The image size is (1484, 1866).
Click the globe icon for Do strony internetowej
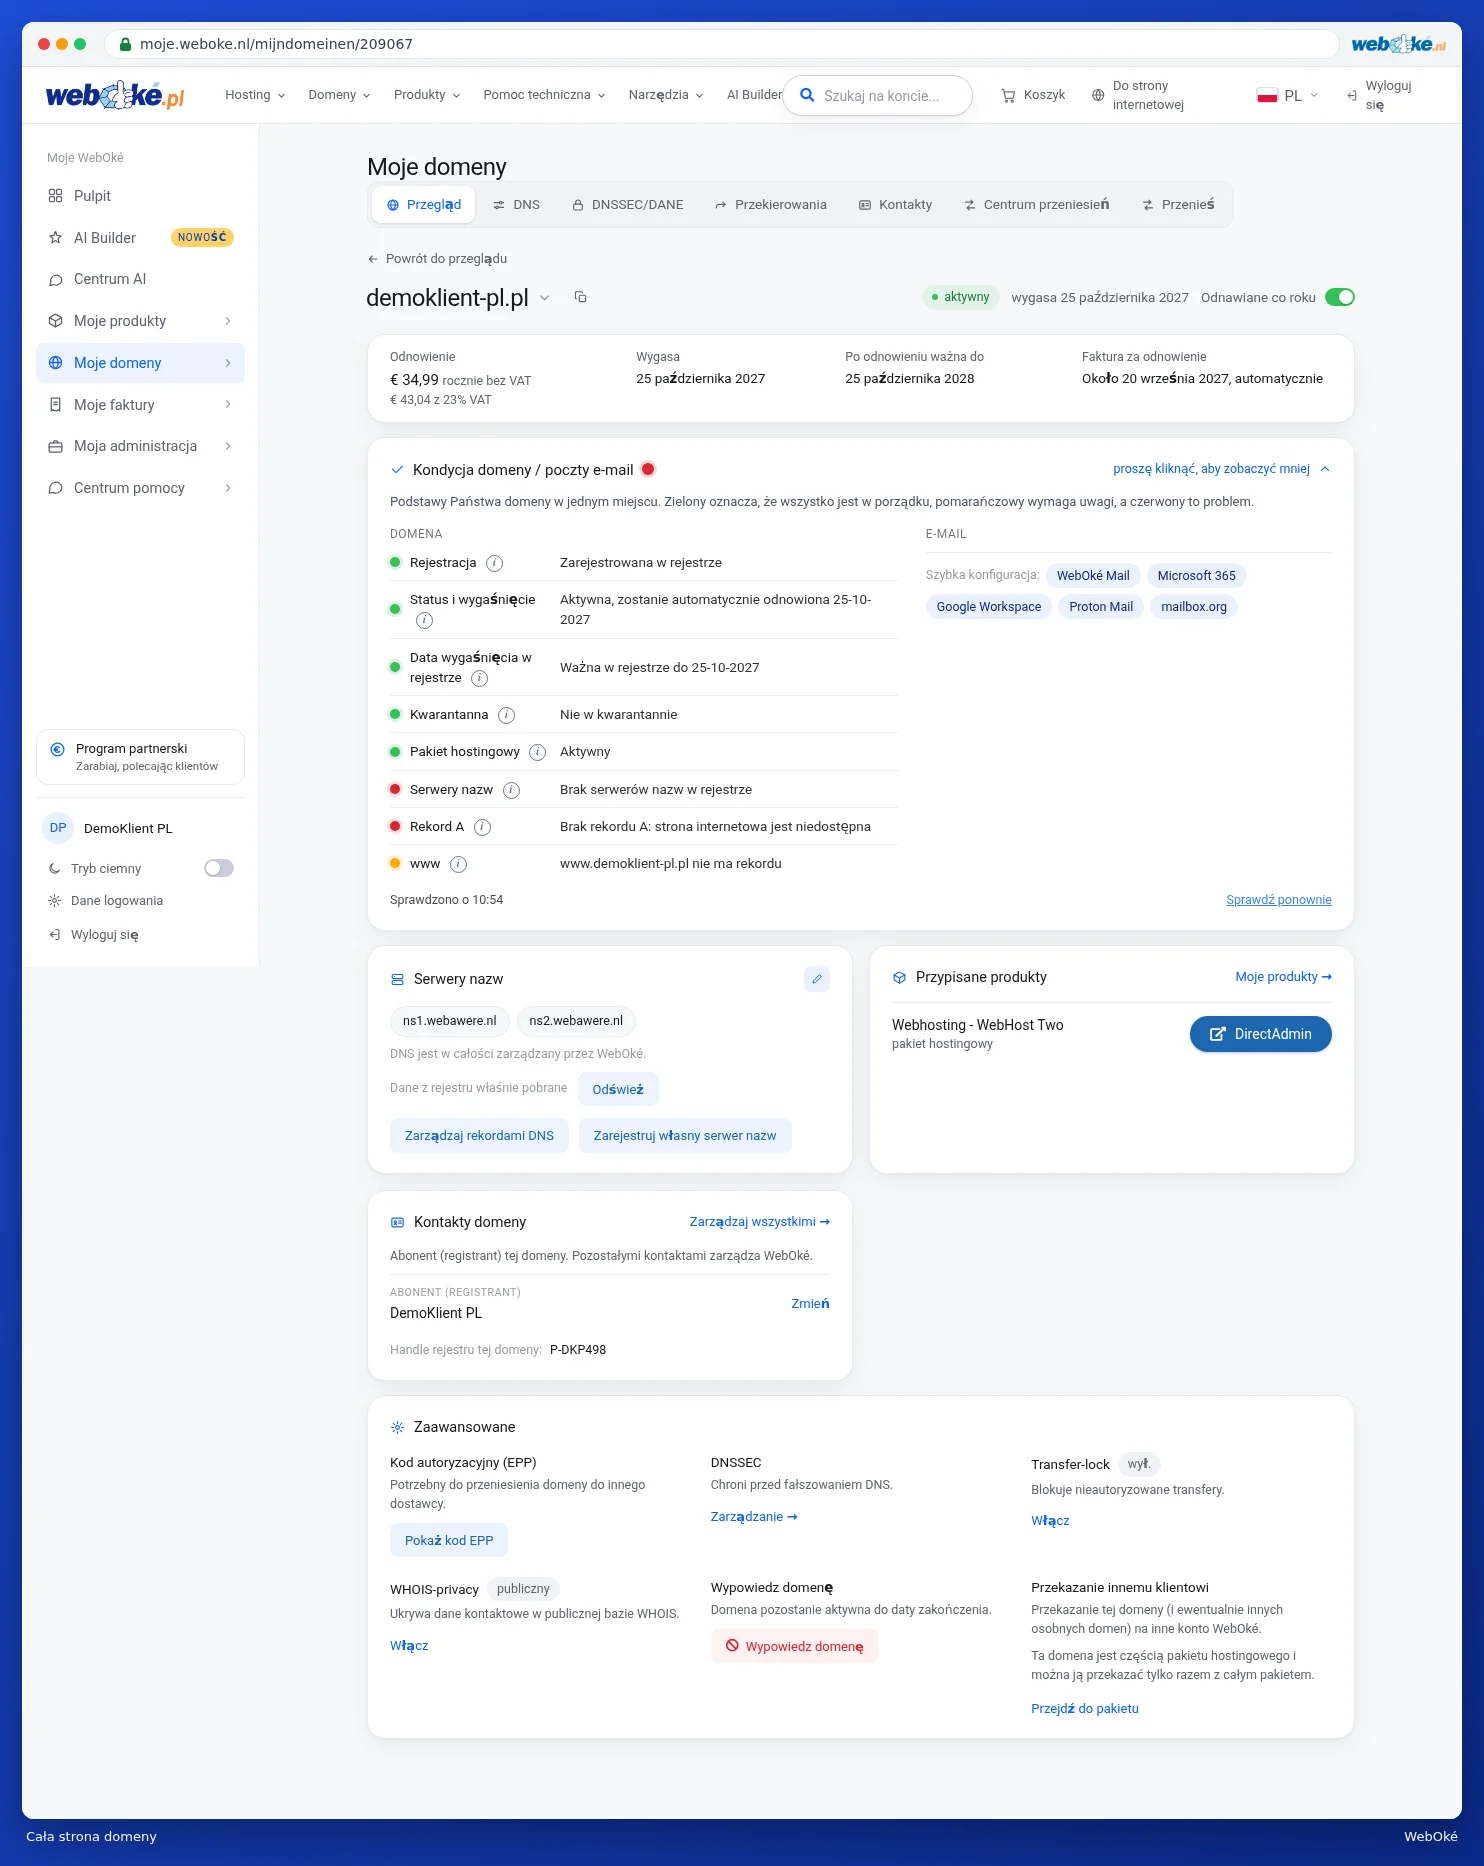click(x=1098, y=95)
